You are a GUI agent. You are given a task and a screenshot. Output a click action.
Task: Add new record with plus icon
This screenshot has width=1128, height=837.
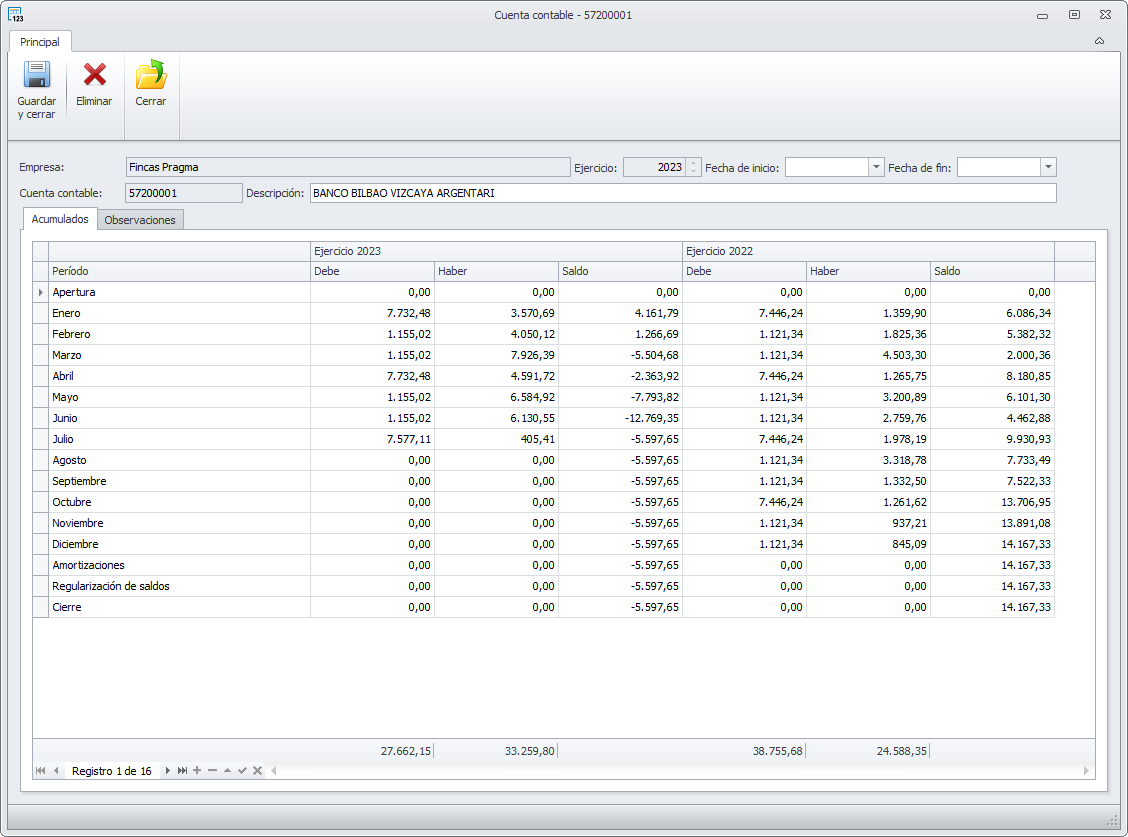click(x=197, y=771)
